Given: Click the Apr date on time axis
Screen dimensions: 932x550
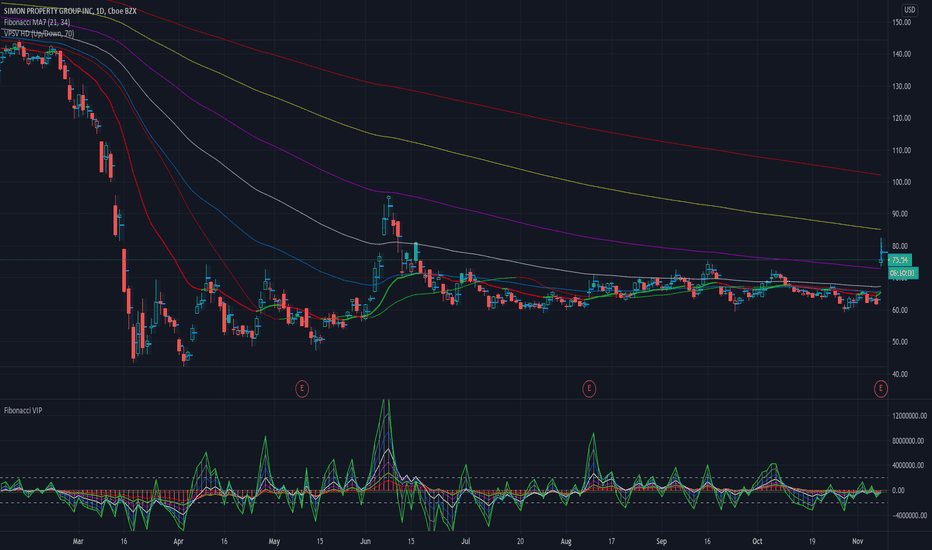Looking at the screenshot, I should [x=178, y=542].
